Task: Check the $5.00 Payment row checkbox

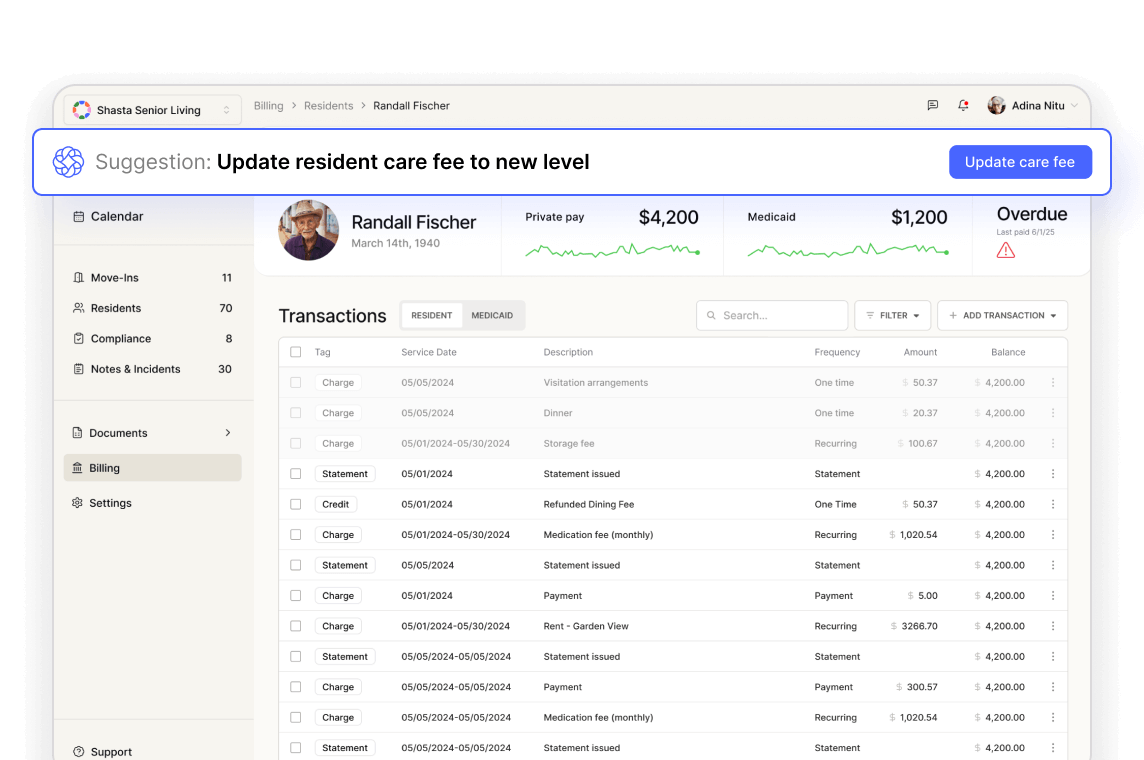Action: [x=295, y=596]
